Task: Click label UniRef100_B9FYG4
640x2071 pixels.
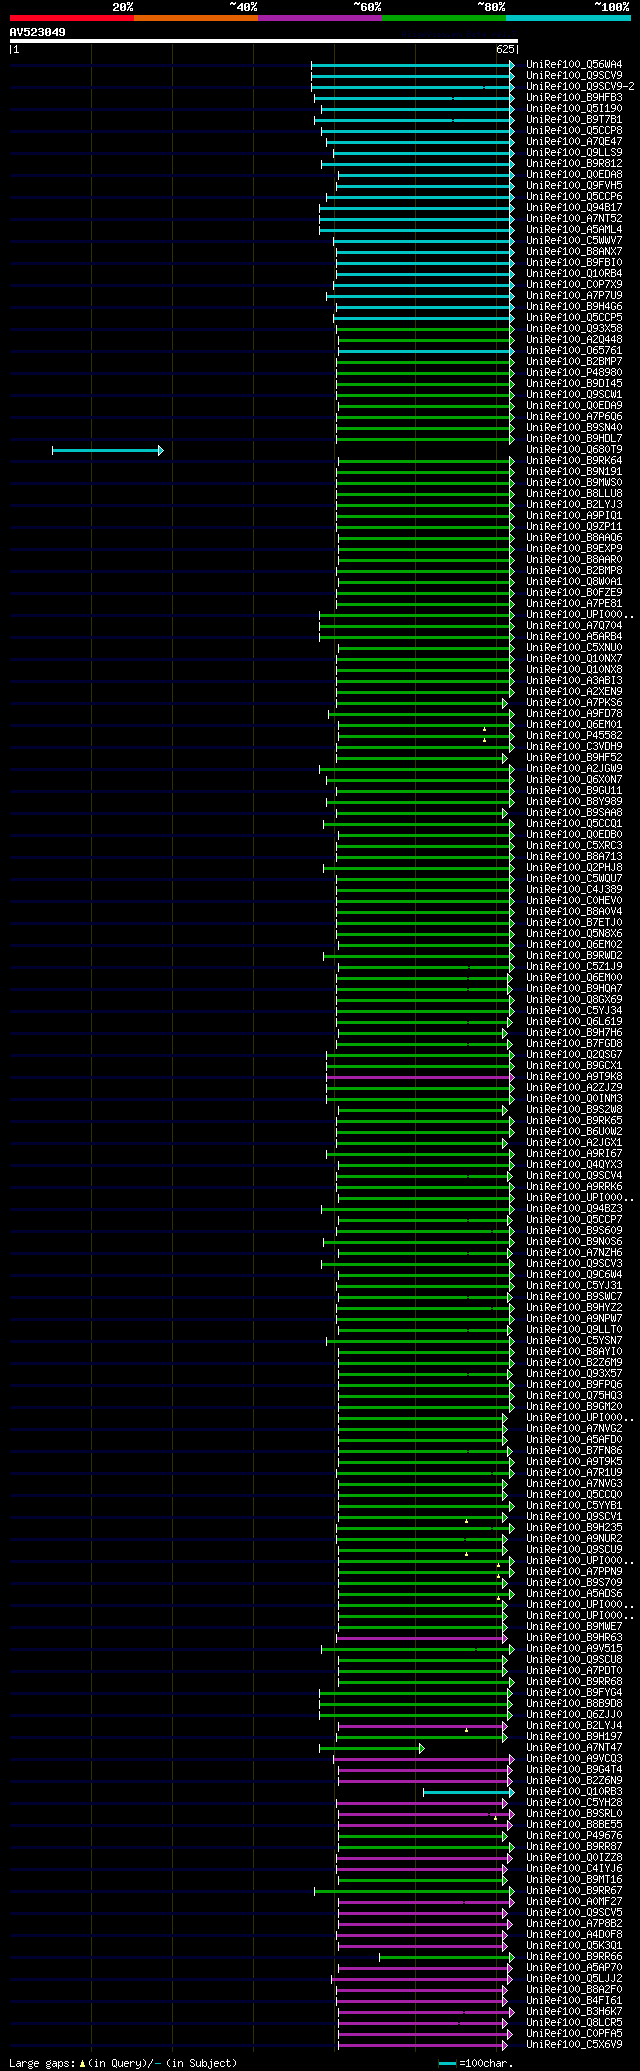Action: click(574, 1693)
